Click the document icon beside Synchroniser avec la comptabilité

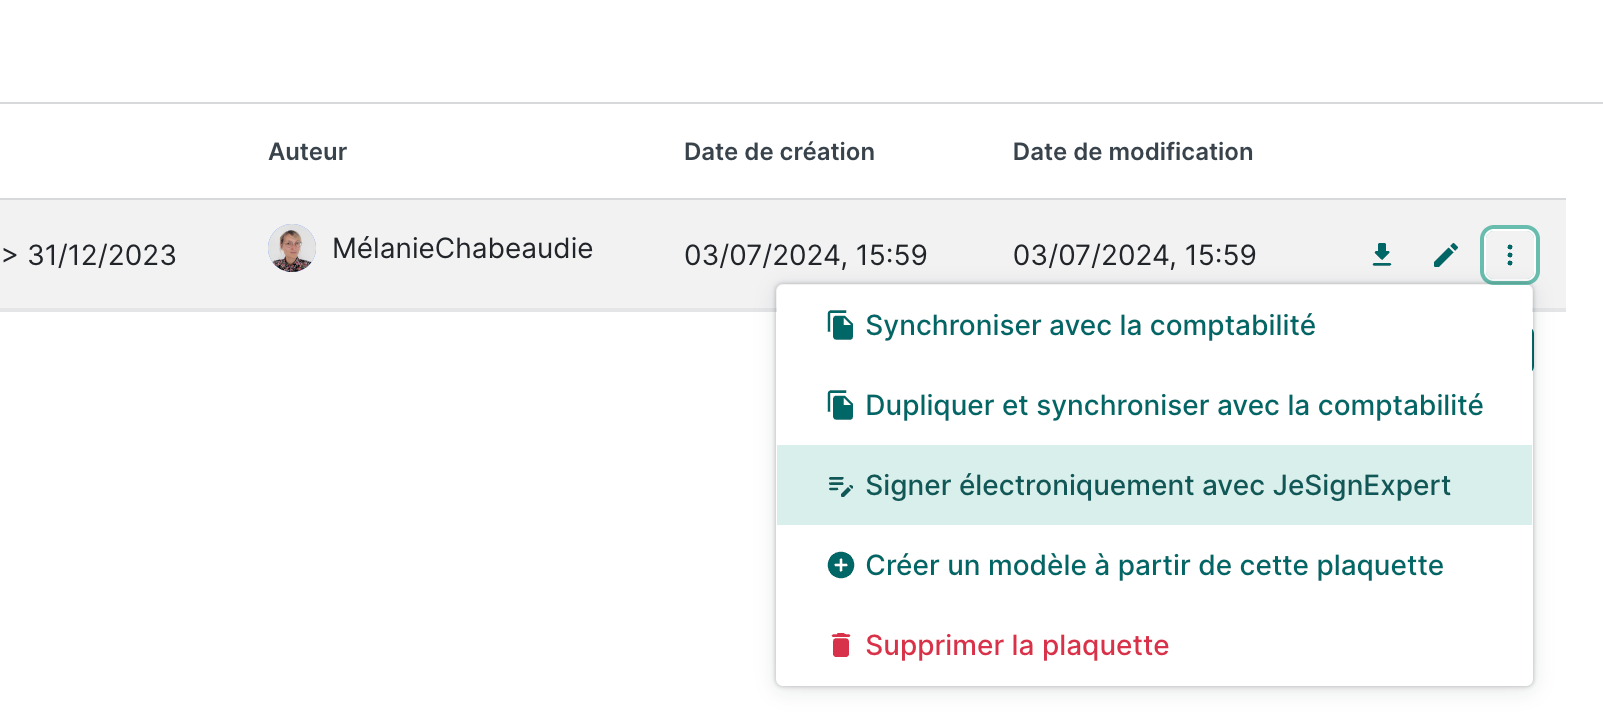pos(840,325)
